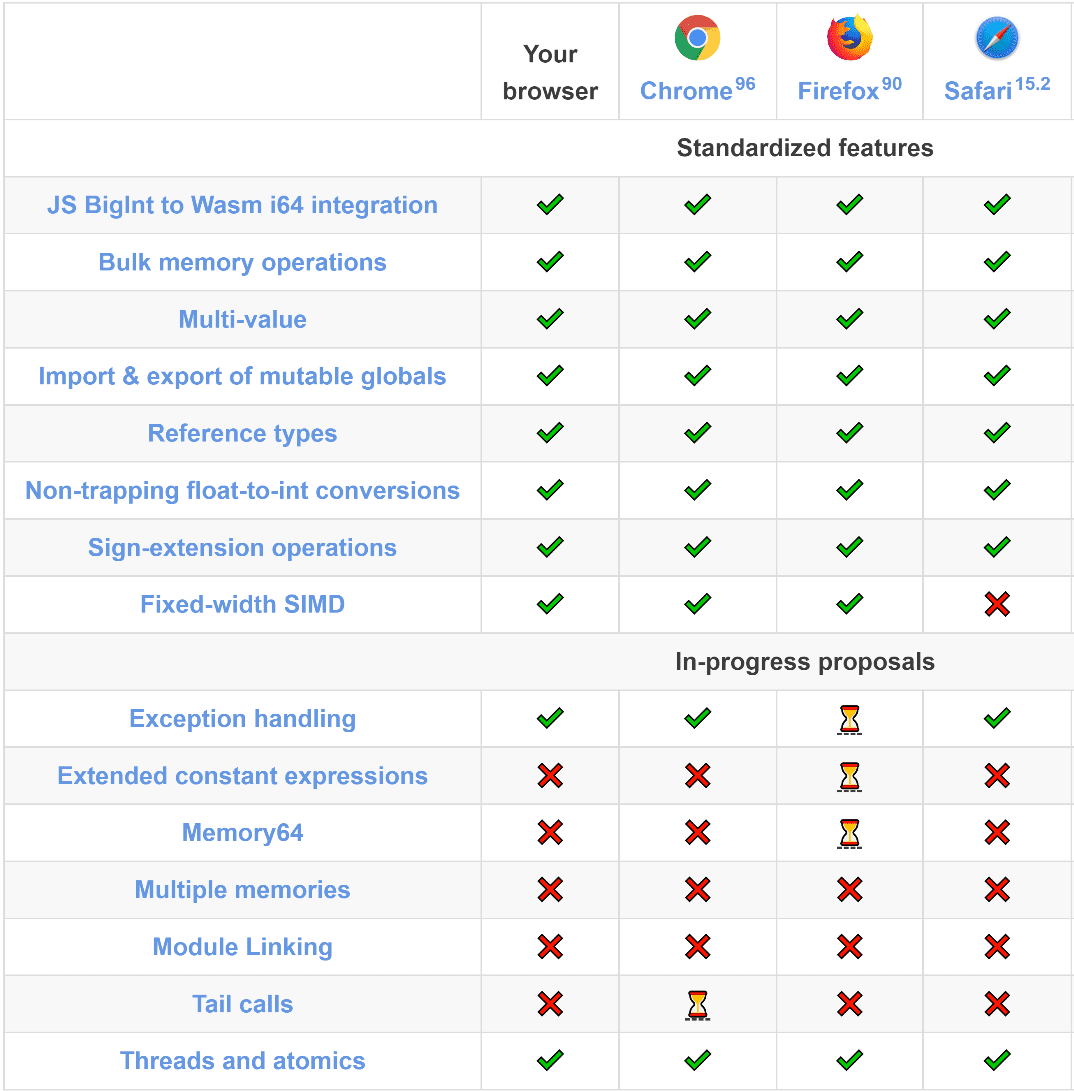Open JS BigInt to Wasm i64 integration link
Screen dimensions: 1074x1091
click(x=242, y=205)
